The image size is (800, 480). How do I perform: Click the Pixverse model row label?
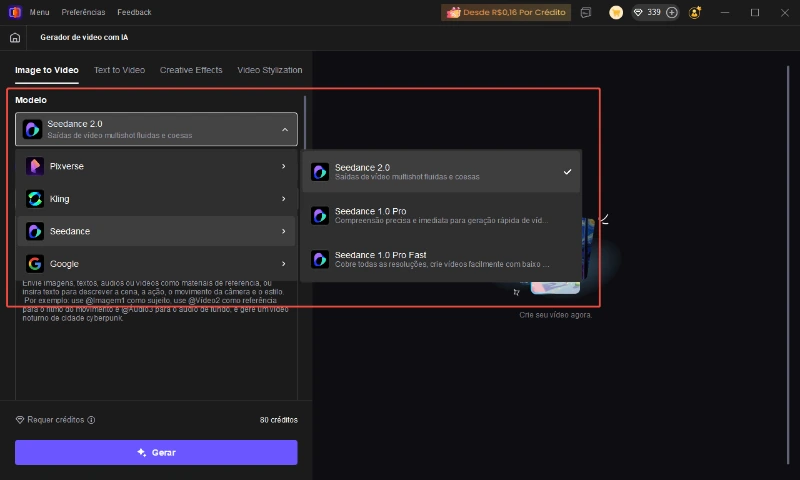coord(67,166)
